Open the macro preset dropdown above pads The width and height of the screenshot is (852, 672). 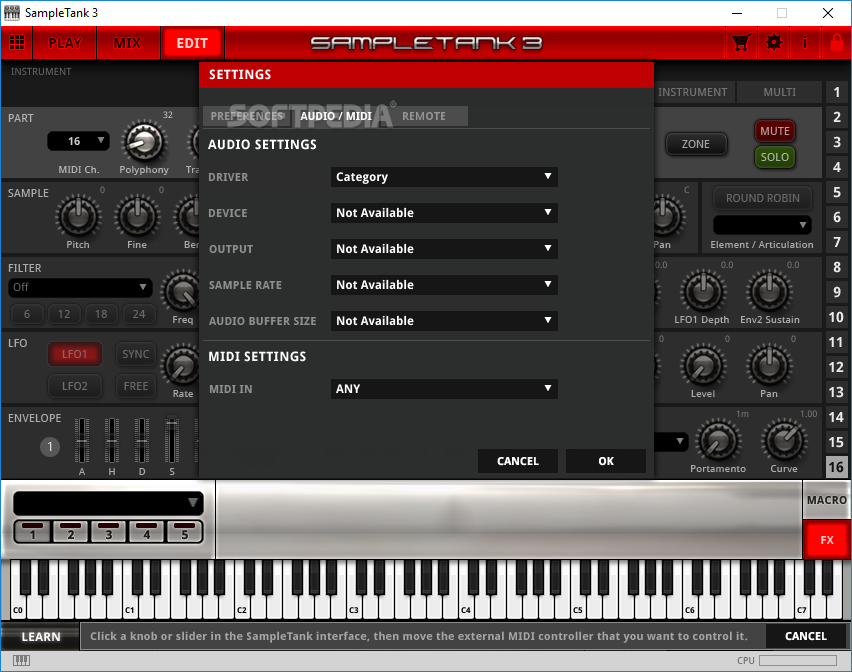108,503
